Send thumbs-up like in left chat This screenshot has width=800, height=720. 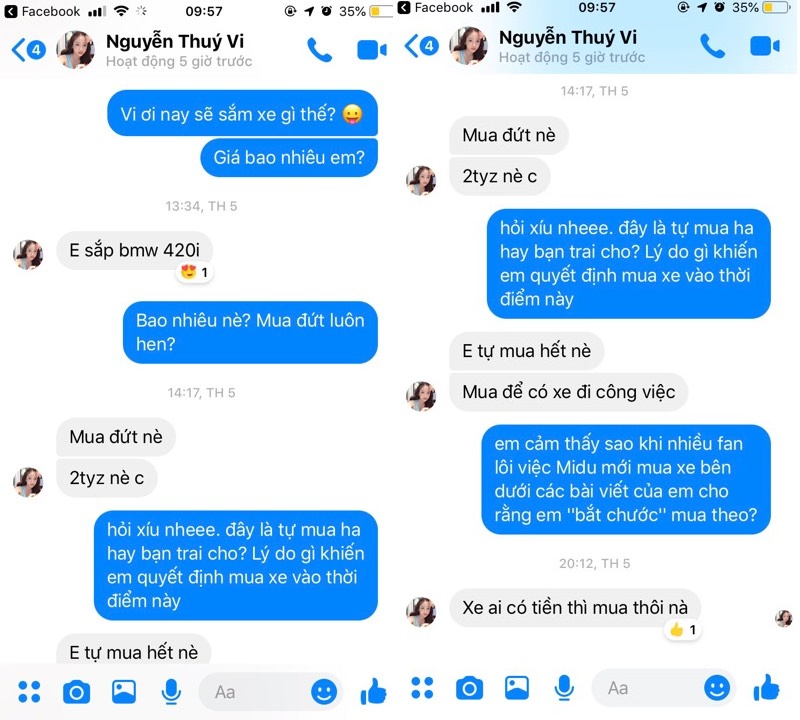tap(373, 691)
